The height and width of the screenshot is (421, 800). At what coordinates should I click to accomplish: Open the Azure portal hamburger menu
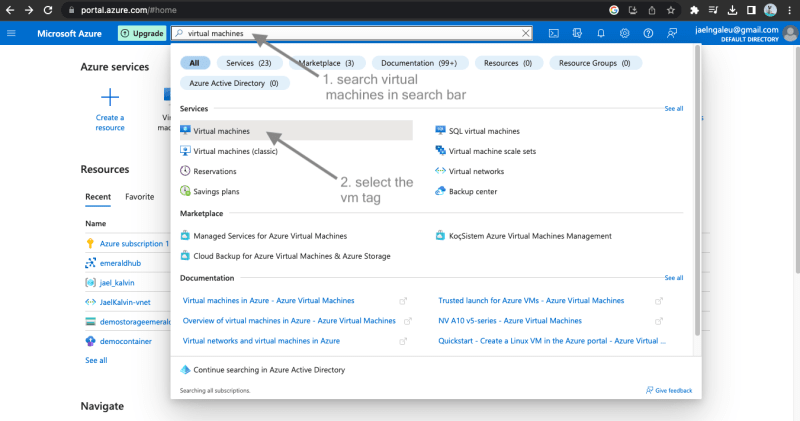11,33
